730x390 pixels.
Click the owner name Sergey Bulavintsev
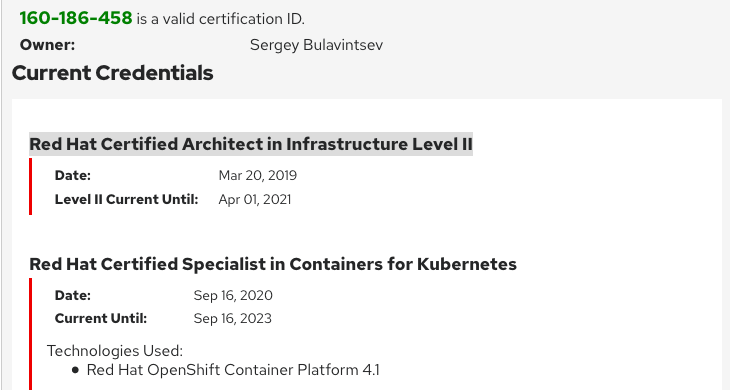(317, 45)
